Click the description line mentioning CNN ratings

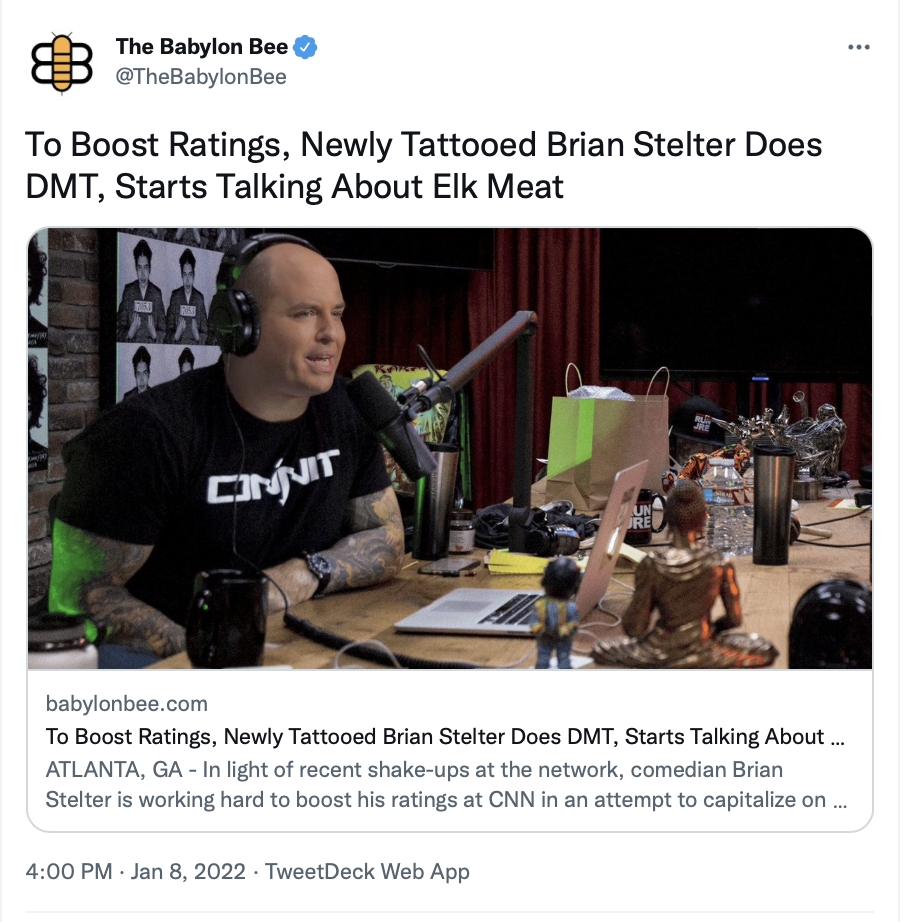(x=446, y=800)
